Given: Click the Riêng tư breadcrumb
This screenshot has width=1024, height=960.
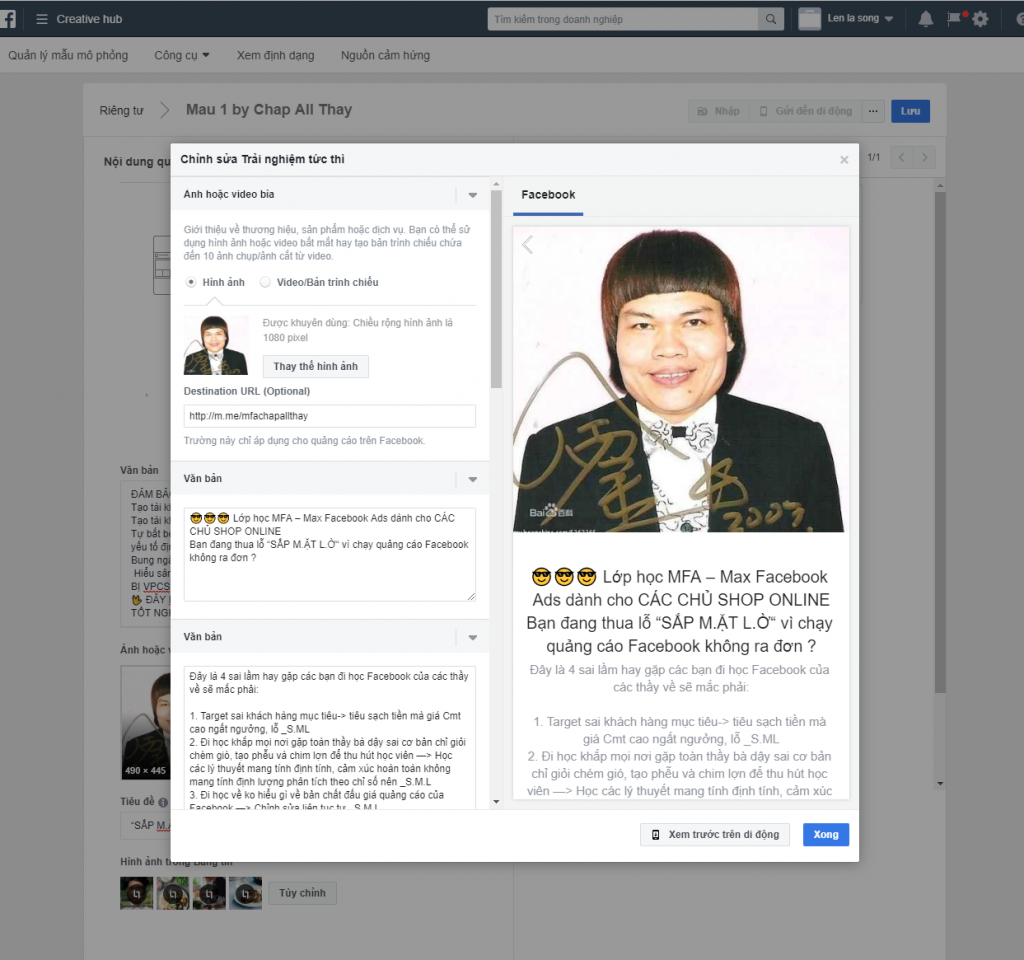Looking at the screenshot, I should point(121,110).
